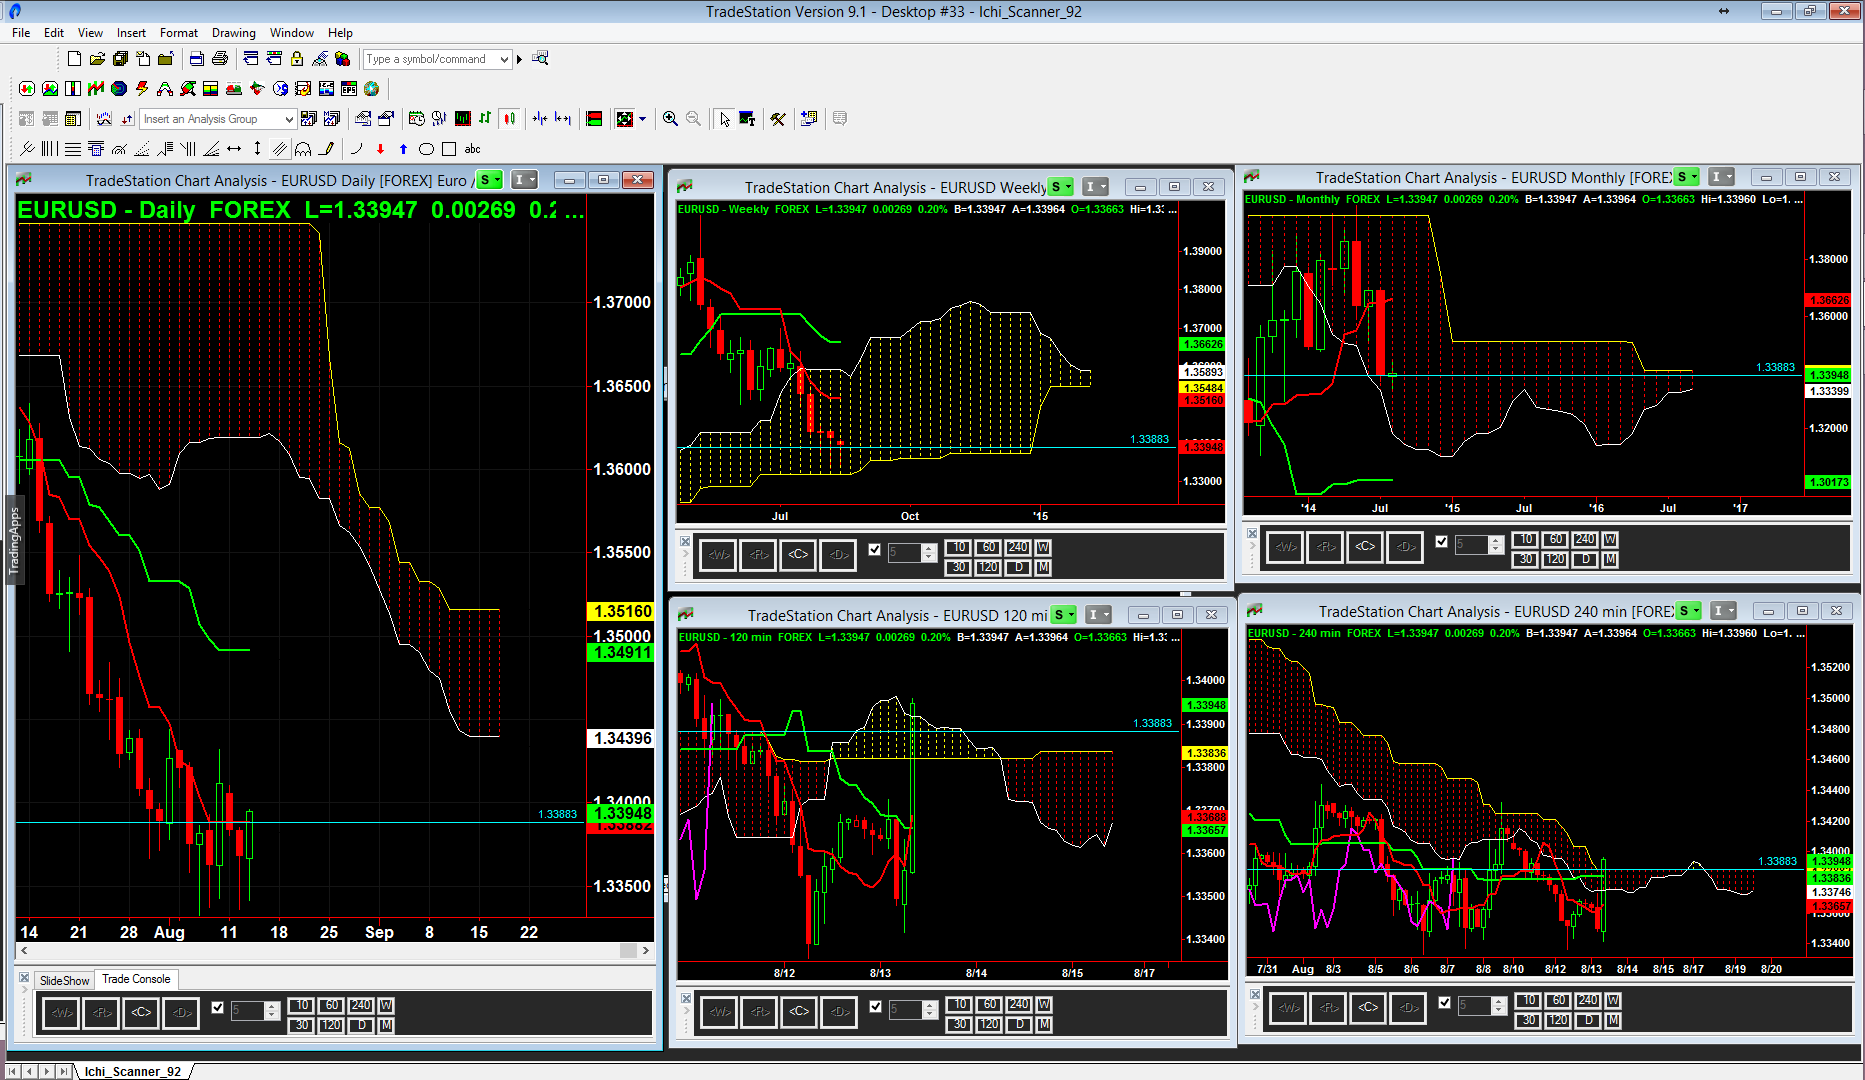Click the zoom out magnifier icon
The width and height of the screenshot is (1865, 1080).
[693, 119]
